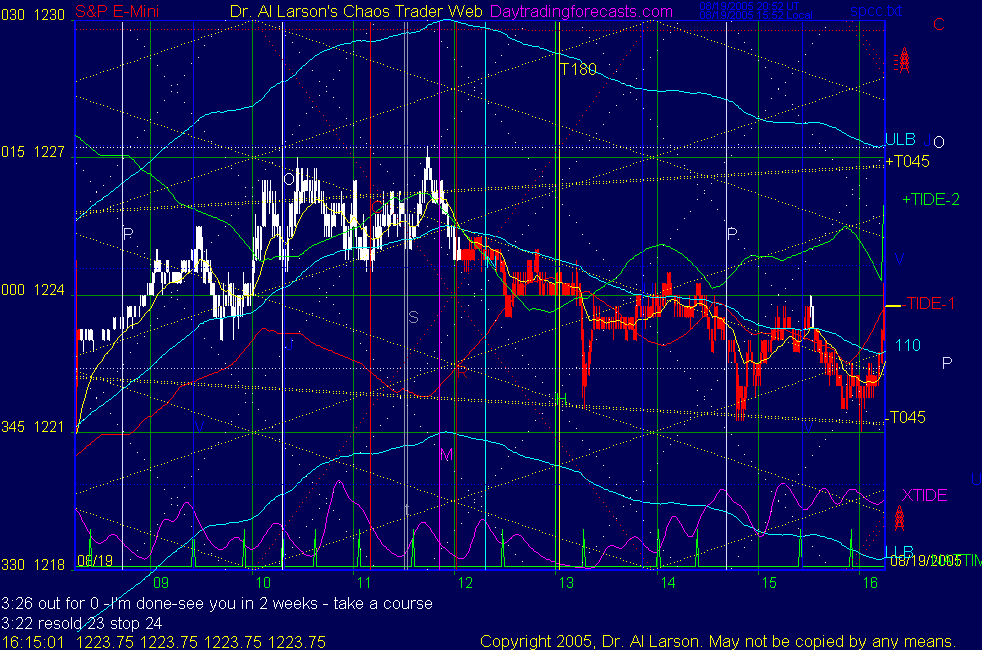Click the "16:15:01" time in the quote line

tap(33, 642)
